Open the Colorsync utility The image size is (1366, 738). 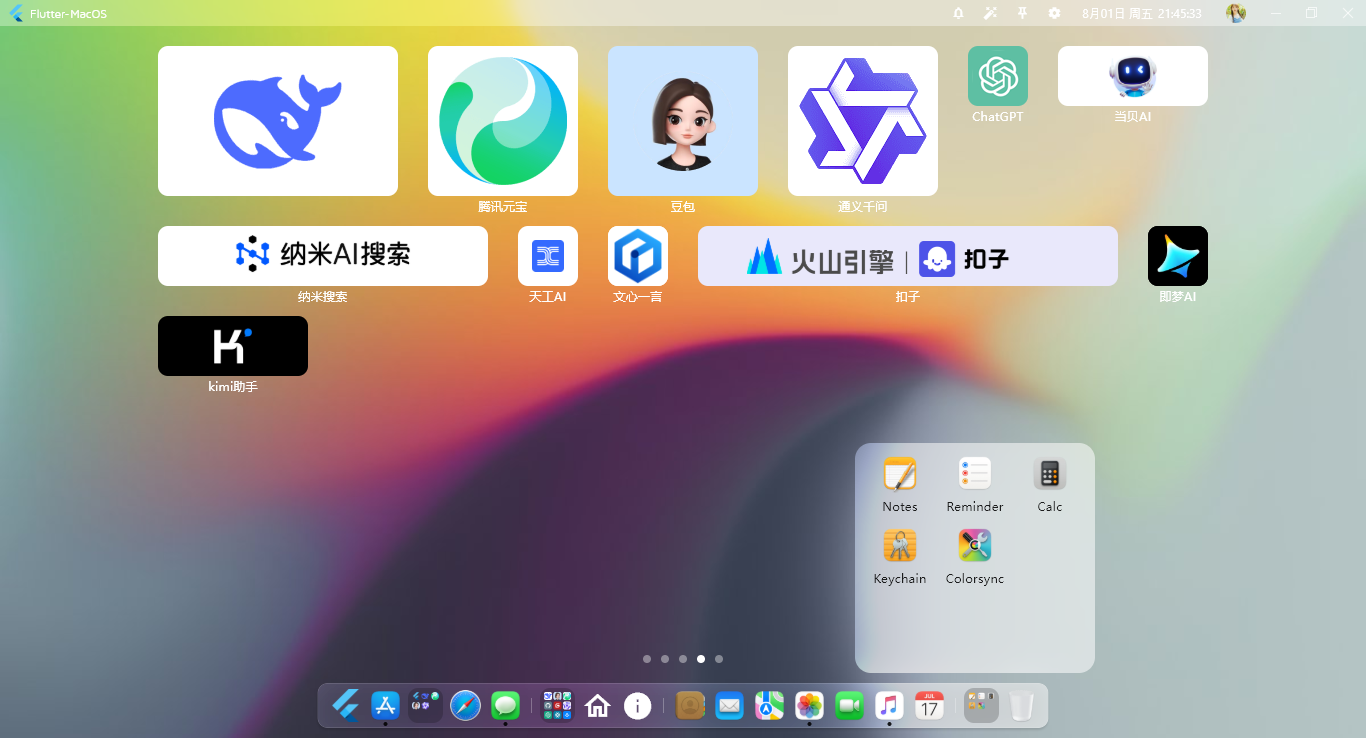click(x=973, y=544)
